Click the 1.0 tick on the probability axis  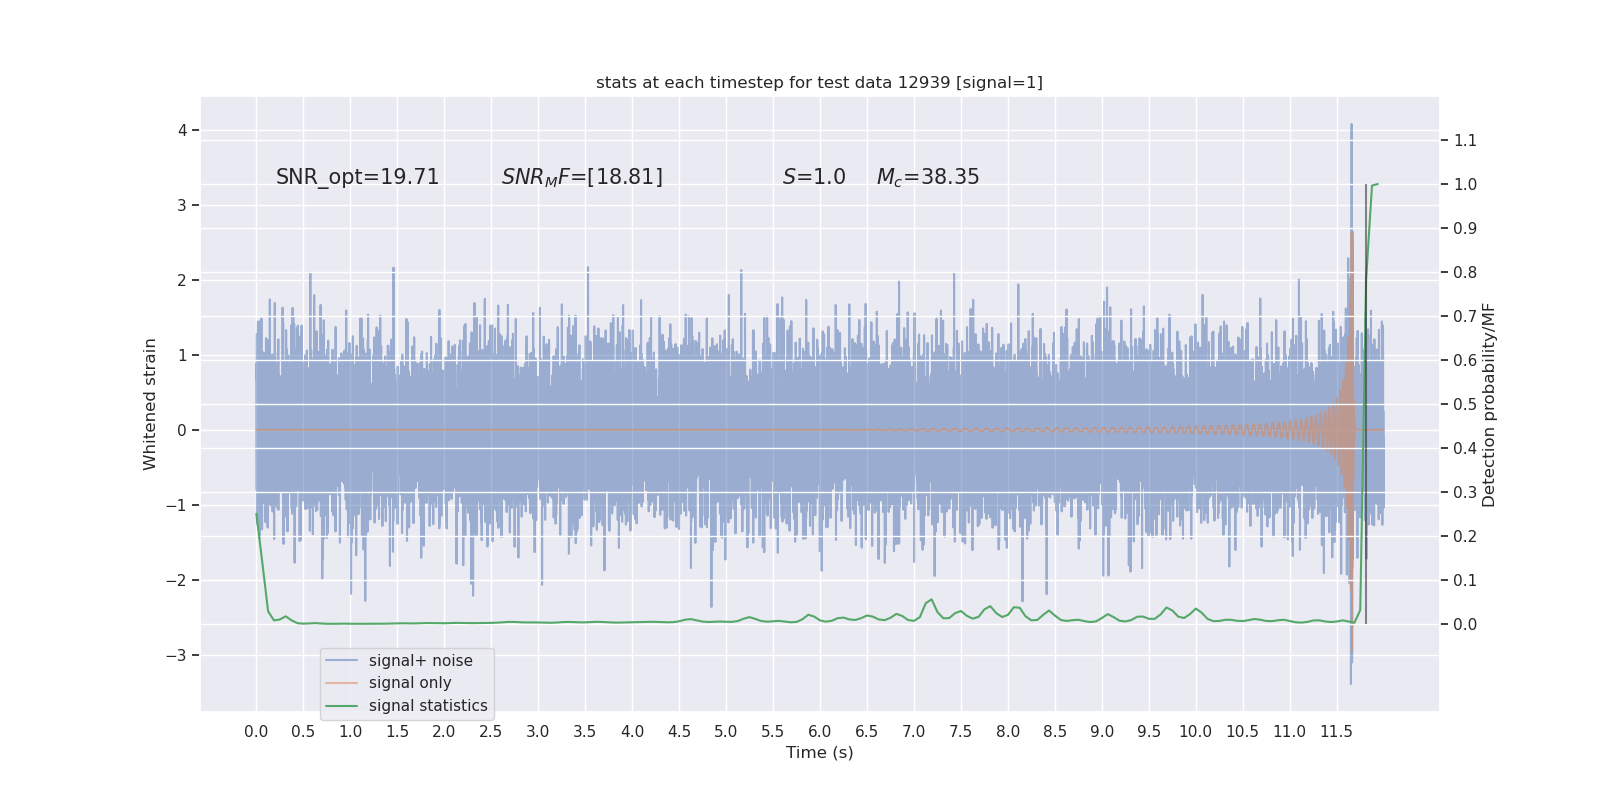click(1465, 184)
